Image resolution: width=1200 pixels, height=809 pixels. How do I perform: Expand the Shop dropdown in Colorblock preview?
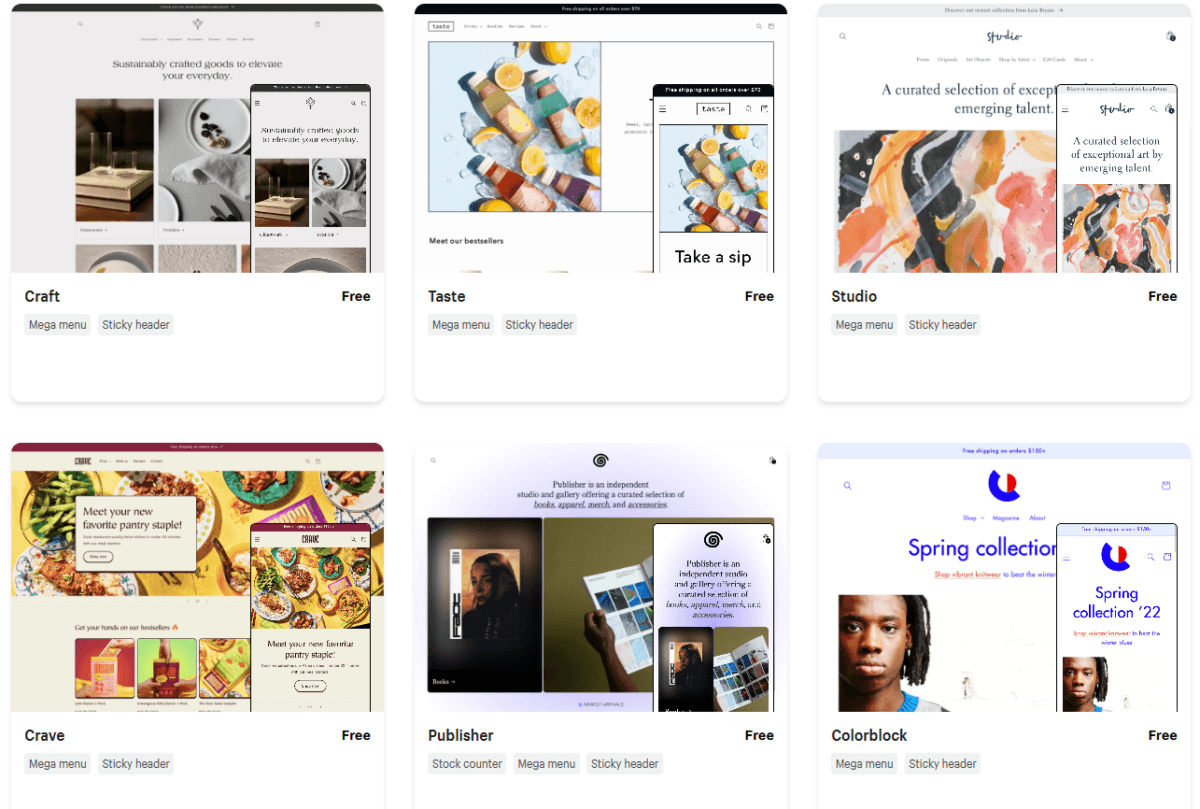click(x=973, y=518)
